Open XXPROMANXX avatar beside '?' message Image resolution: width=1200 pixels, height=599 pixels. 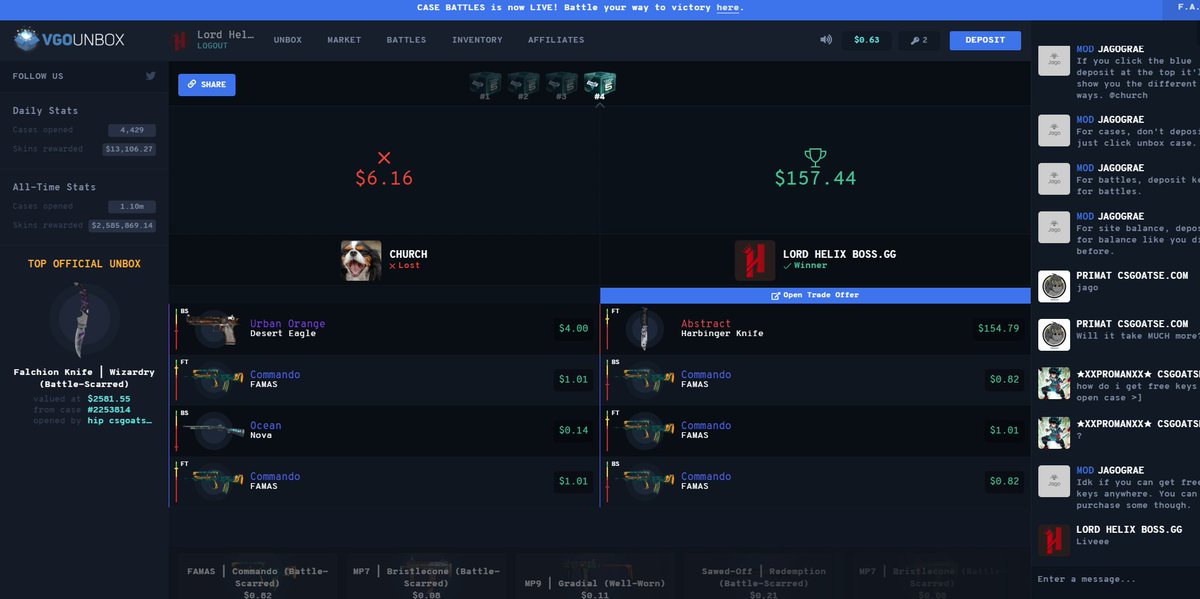[1054, 432]
